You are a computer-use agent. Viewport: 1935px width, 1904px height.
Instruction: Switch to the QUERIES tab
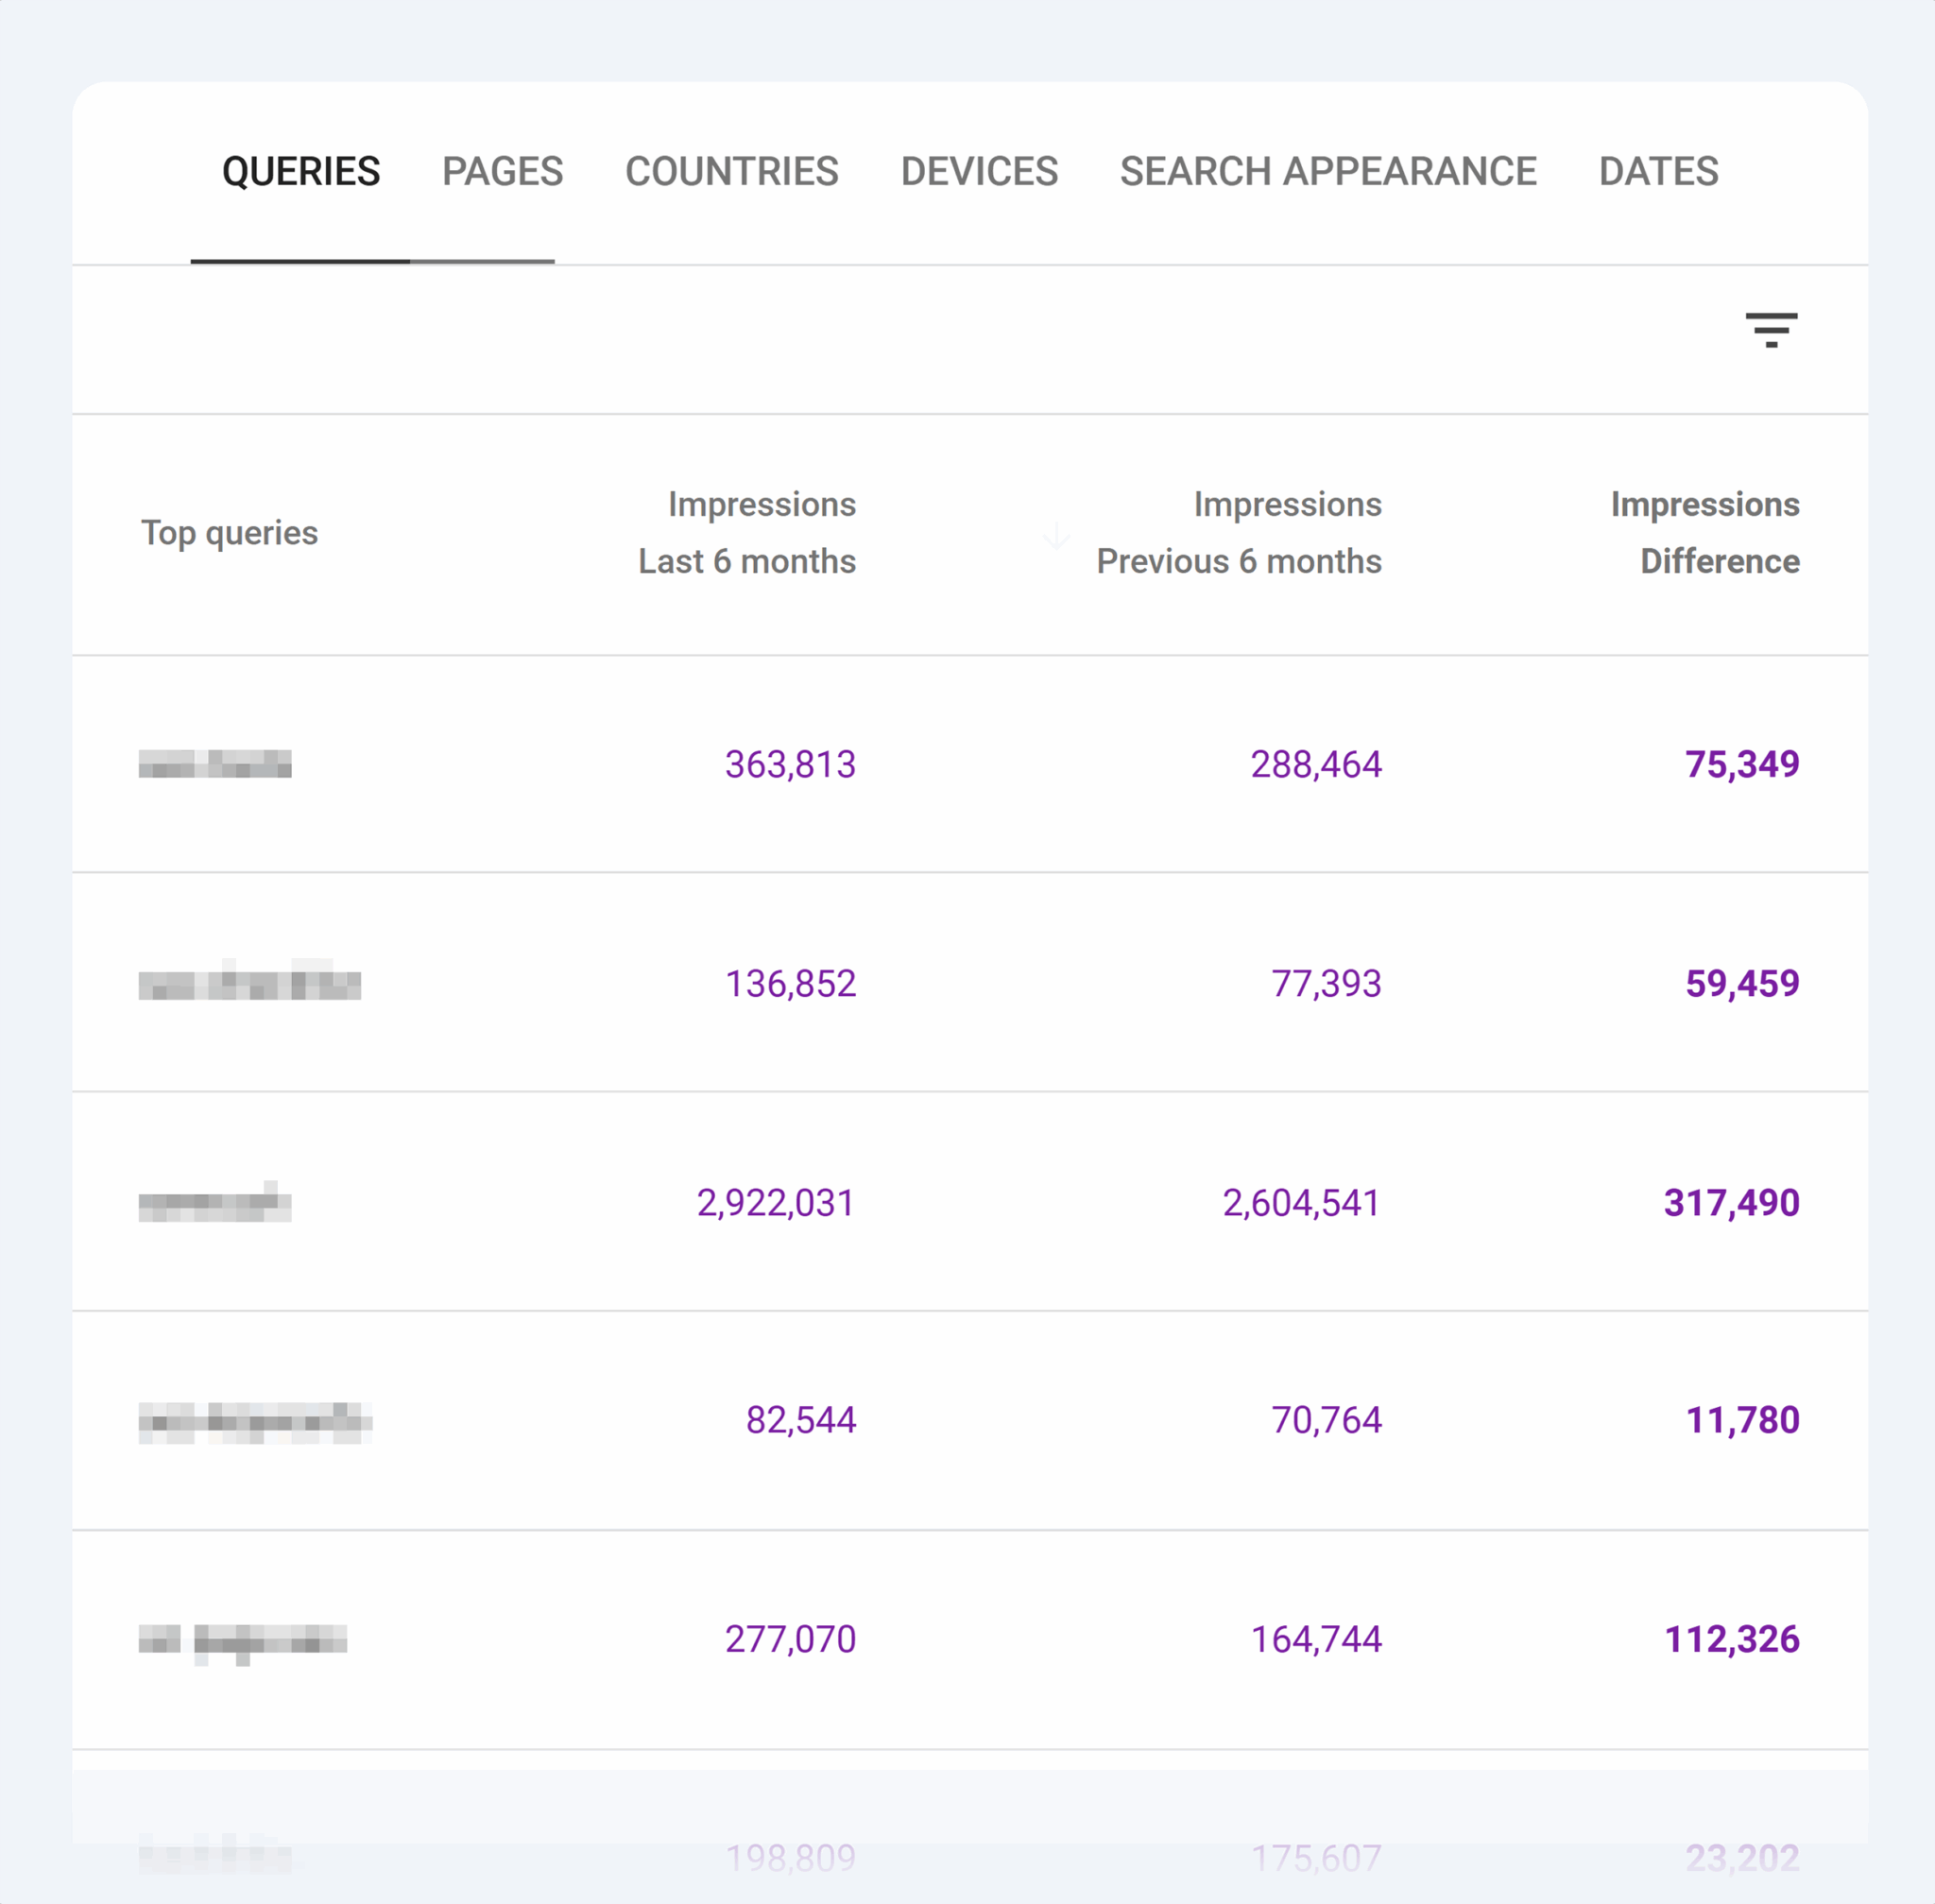[301, 171]
